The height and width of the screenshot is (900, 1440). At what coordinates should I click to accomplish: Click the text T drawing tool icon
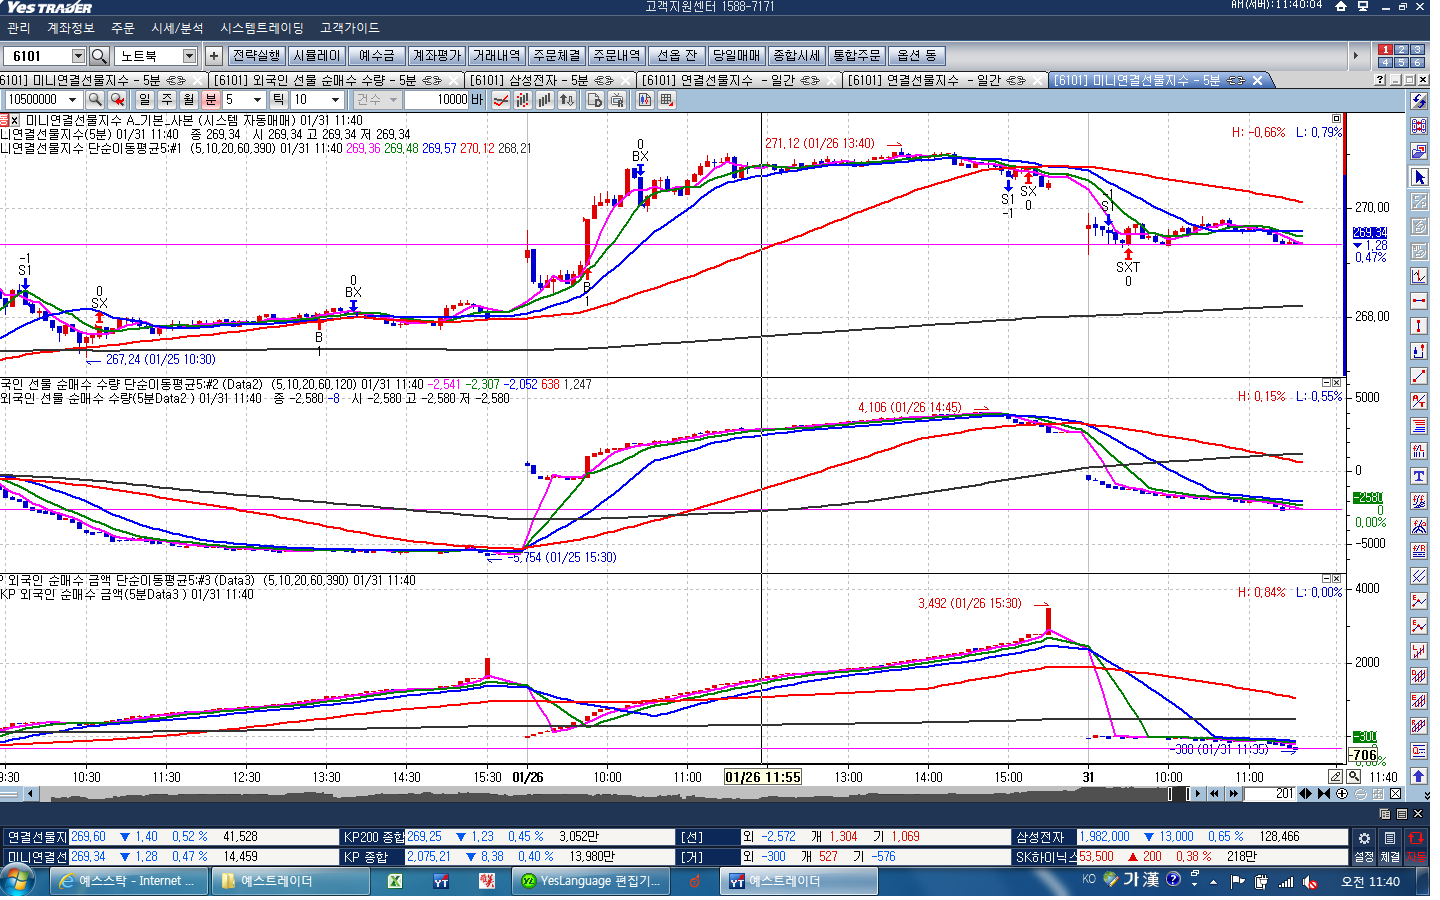click(1419, 477)
